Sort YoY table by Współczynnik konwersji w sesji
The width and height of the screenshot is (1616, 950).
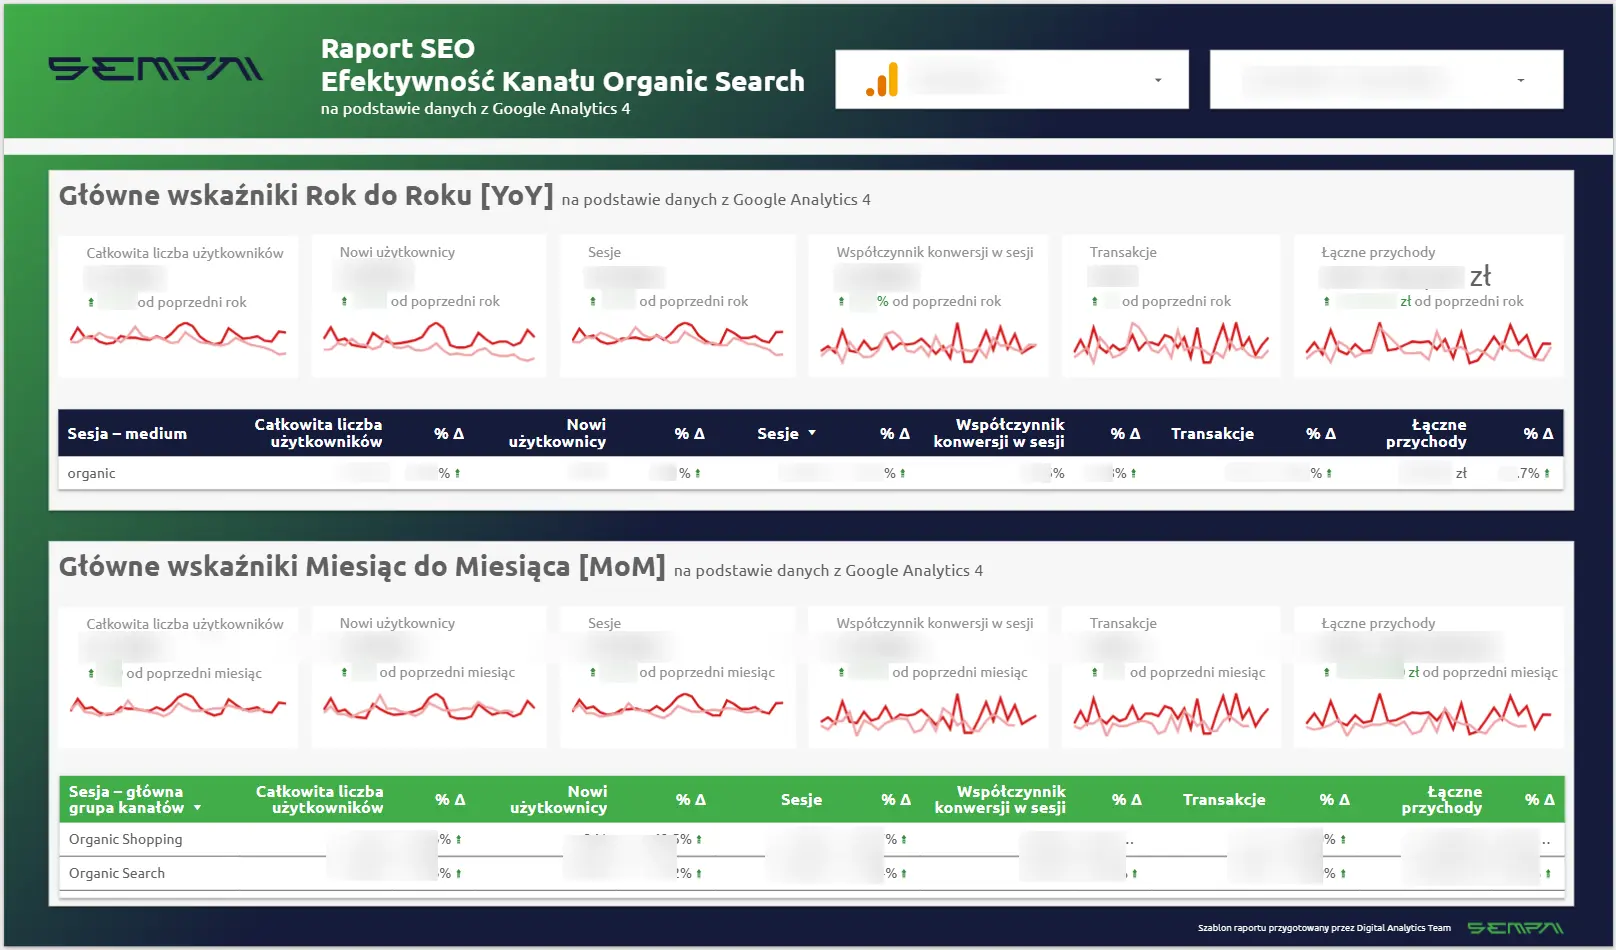[999, 433]
